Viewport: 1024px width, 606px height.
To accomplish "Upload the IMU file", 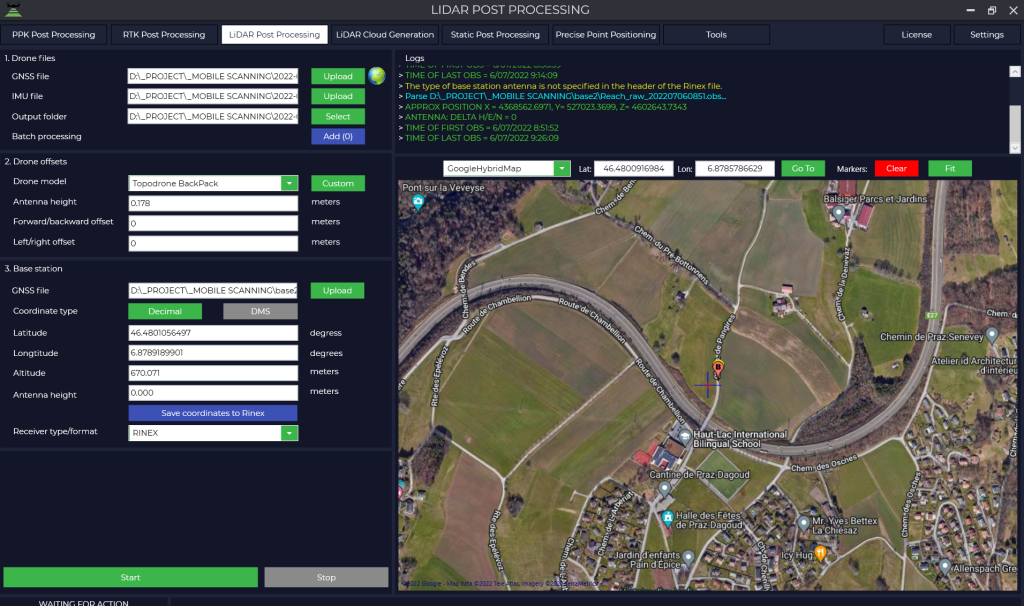I will pyautogui.click(x=338, y=96).
